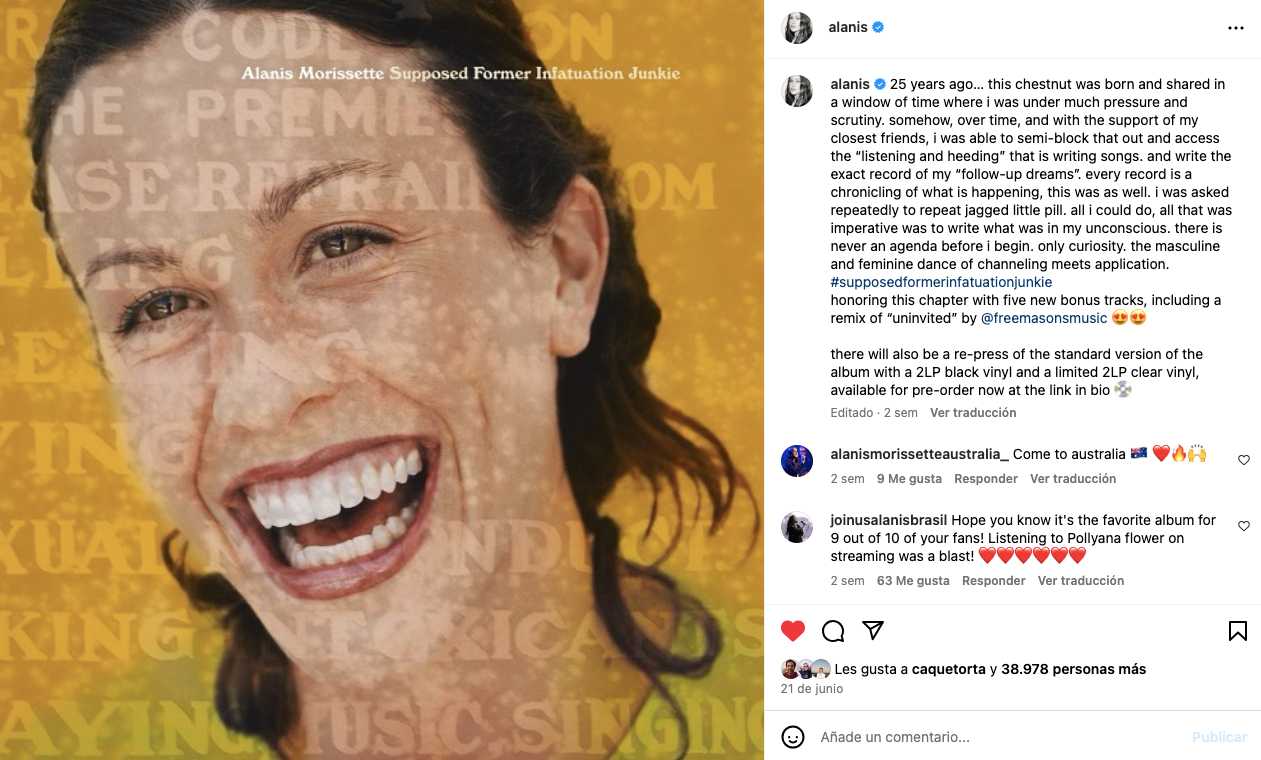This screenshot has height=760, width=1261.
Task: Translate the caption with Ver traducción
Action: point(972,413)
